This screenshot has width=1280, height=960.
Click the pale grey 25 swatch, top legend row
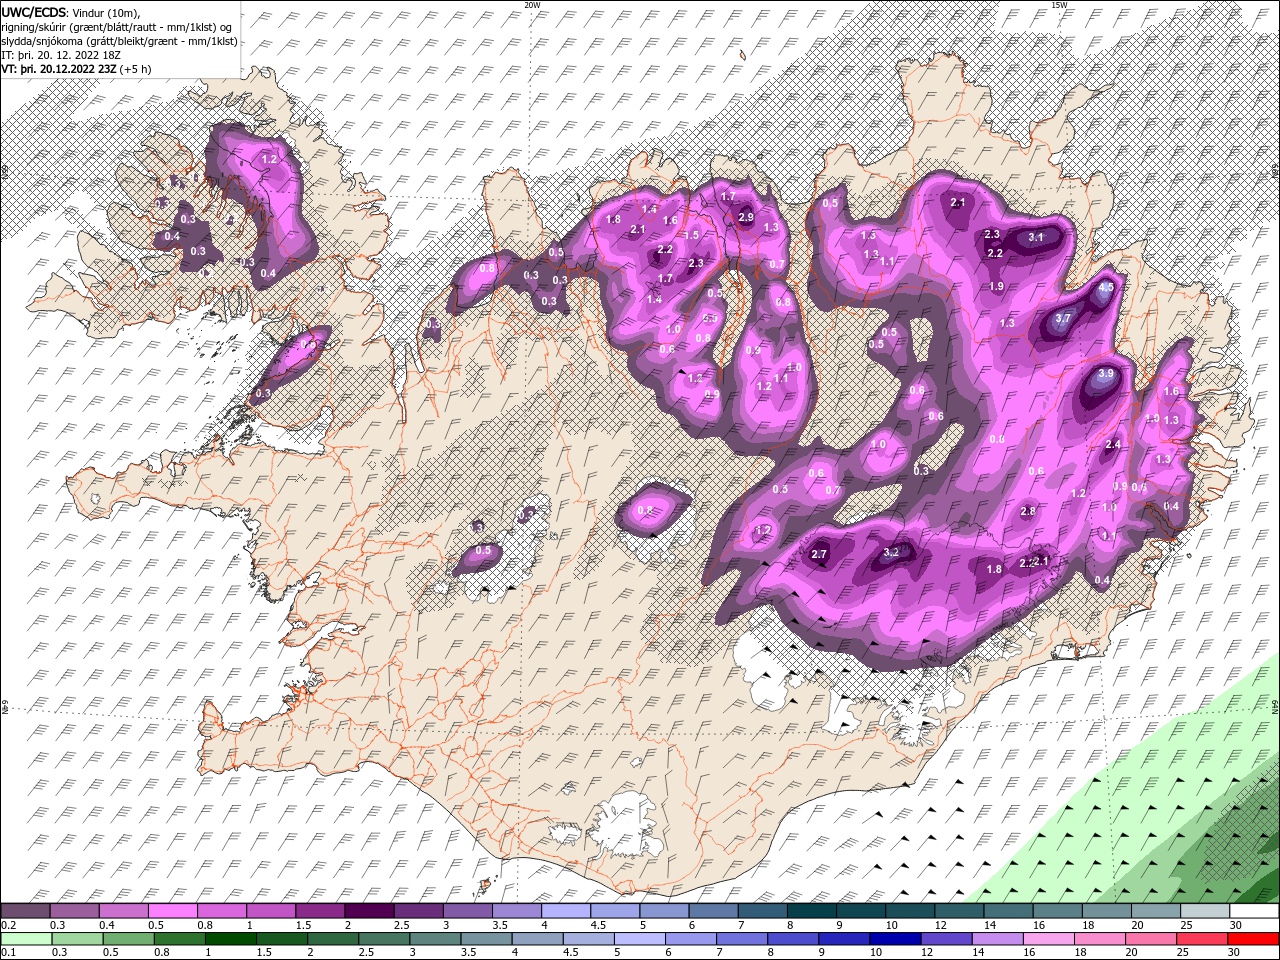[1205, 911]
